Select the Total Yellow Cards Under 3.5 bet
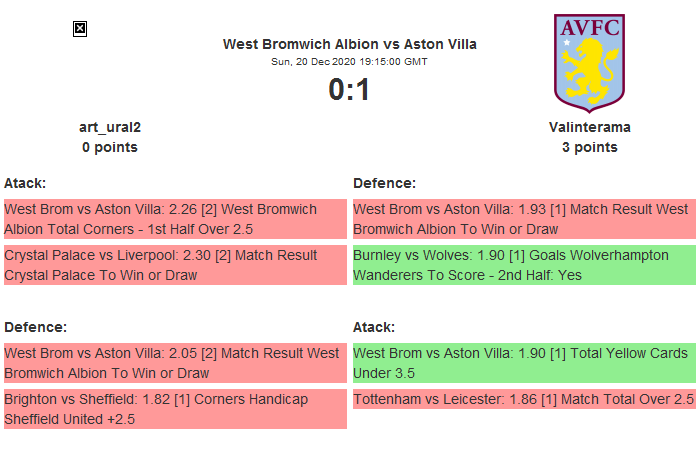This screenshot has width=700, height=460. click(x=523, y=363)
